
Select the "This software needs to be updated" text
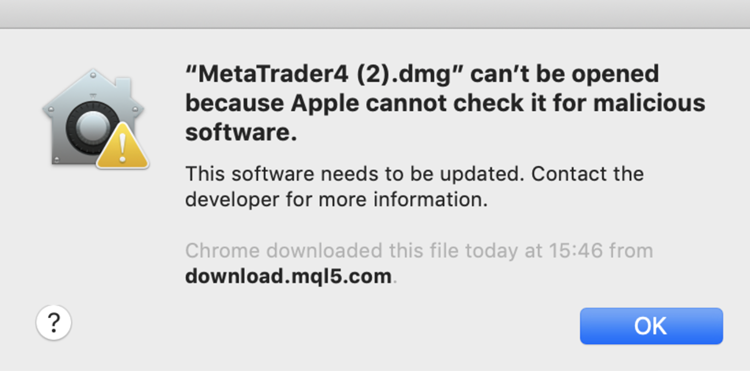[352, 174]
